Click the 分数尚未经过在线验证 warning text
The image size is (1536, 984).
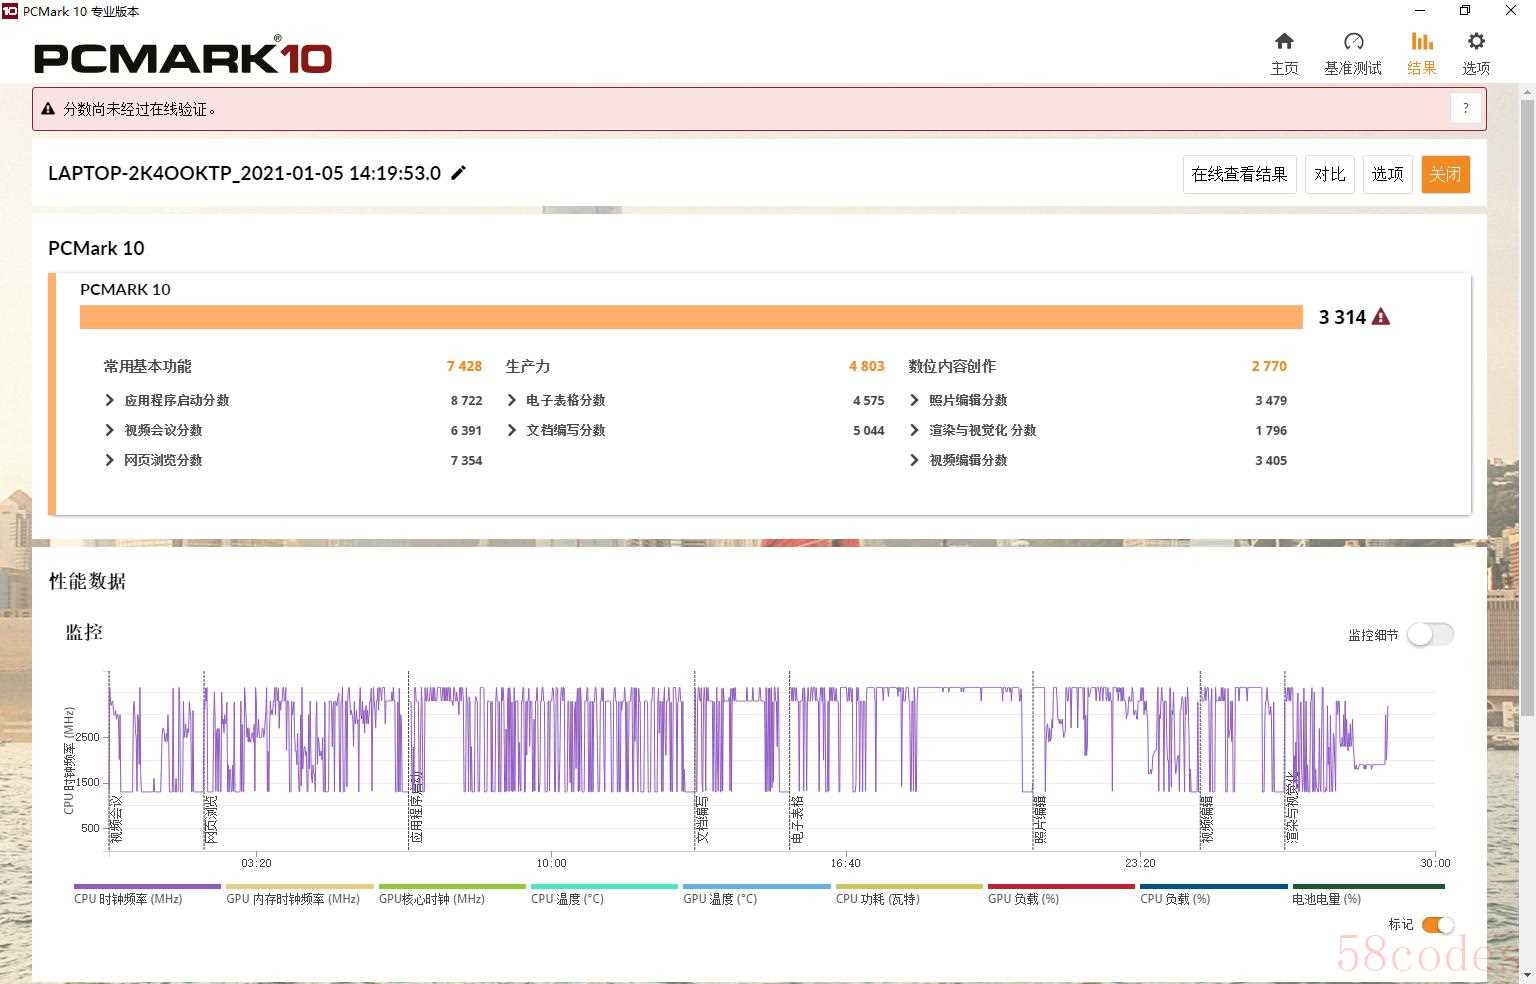pyautogui.click(x=140, y=109)
